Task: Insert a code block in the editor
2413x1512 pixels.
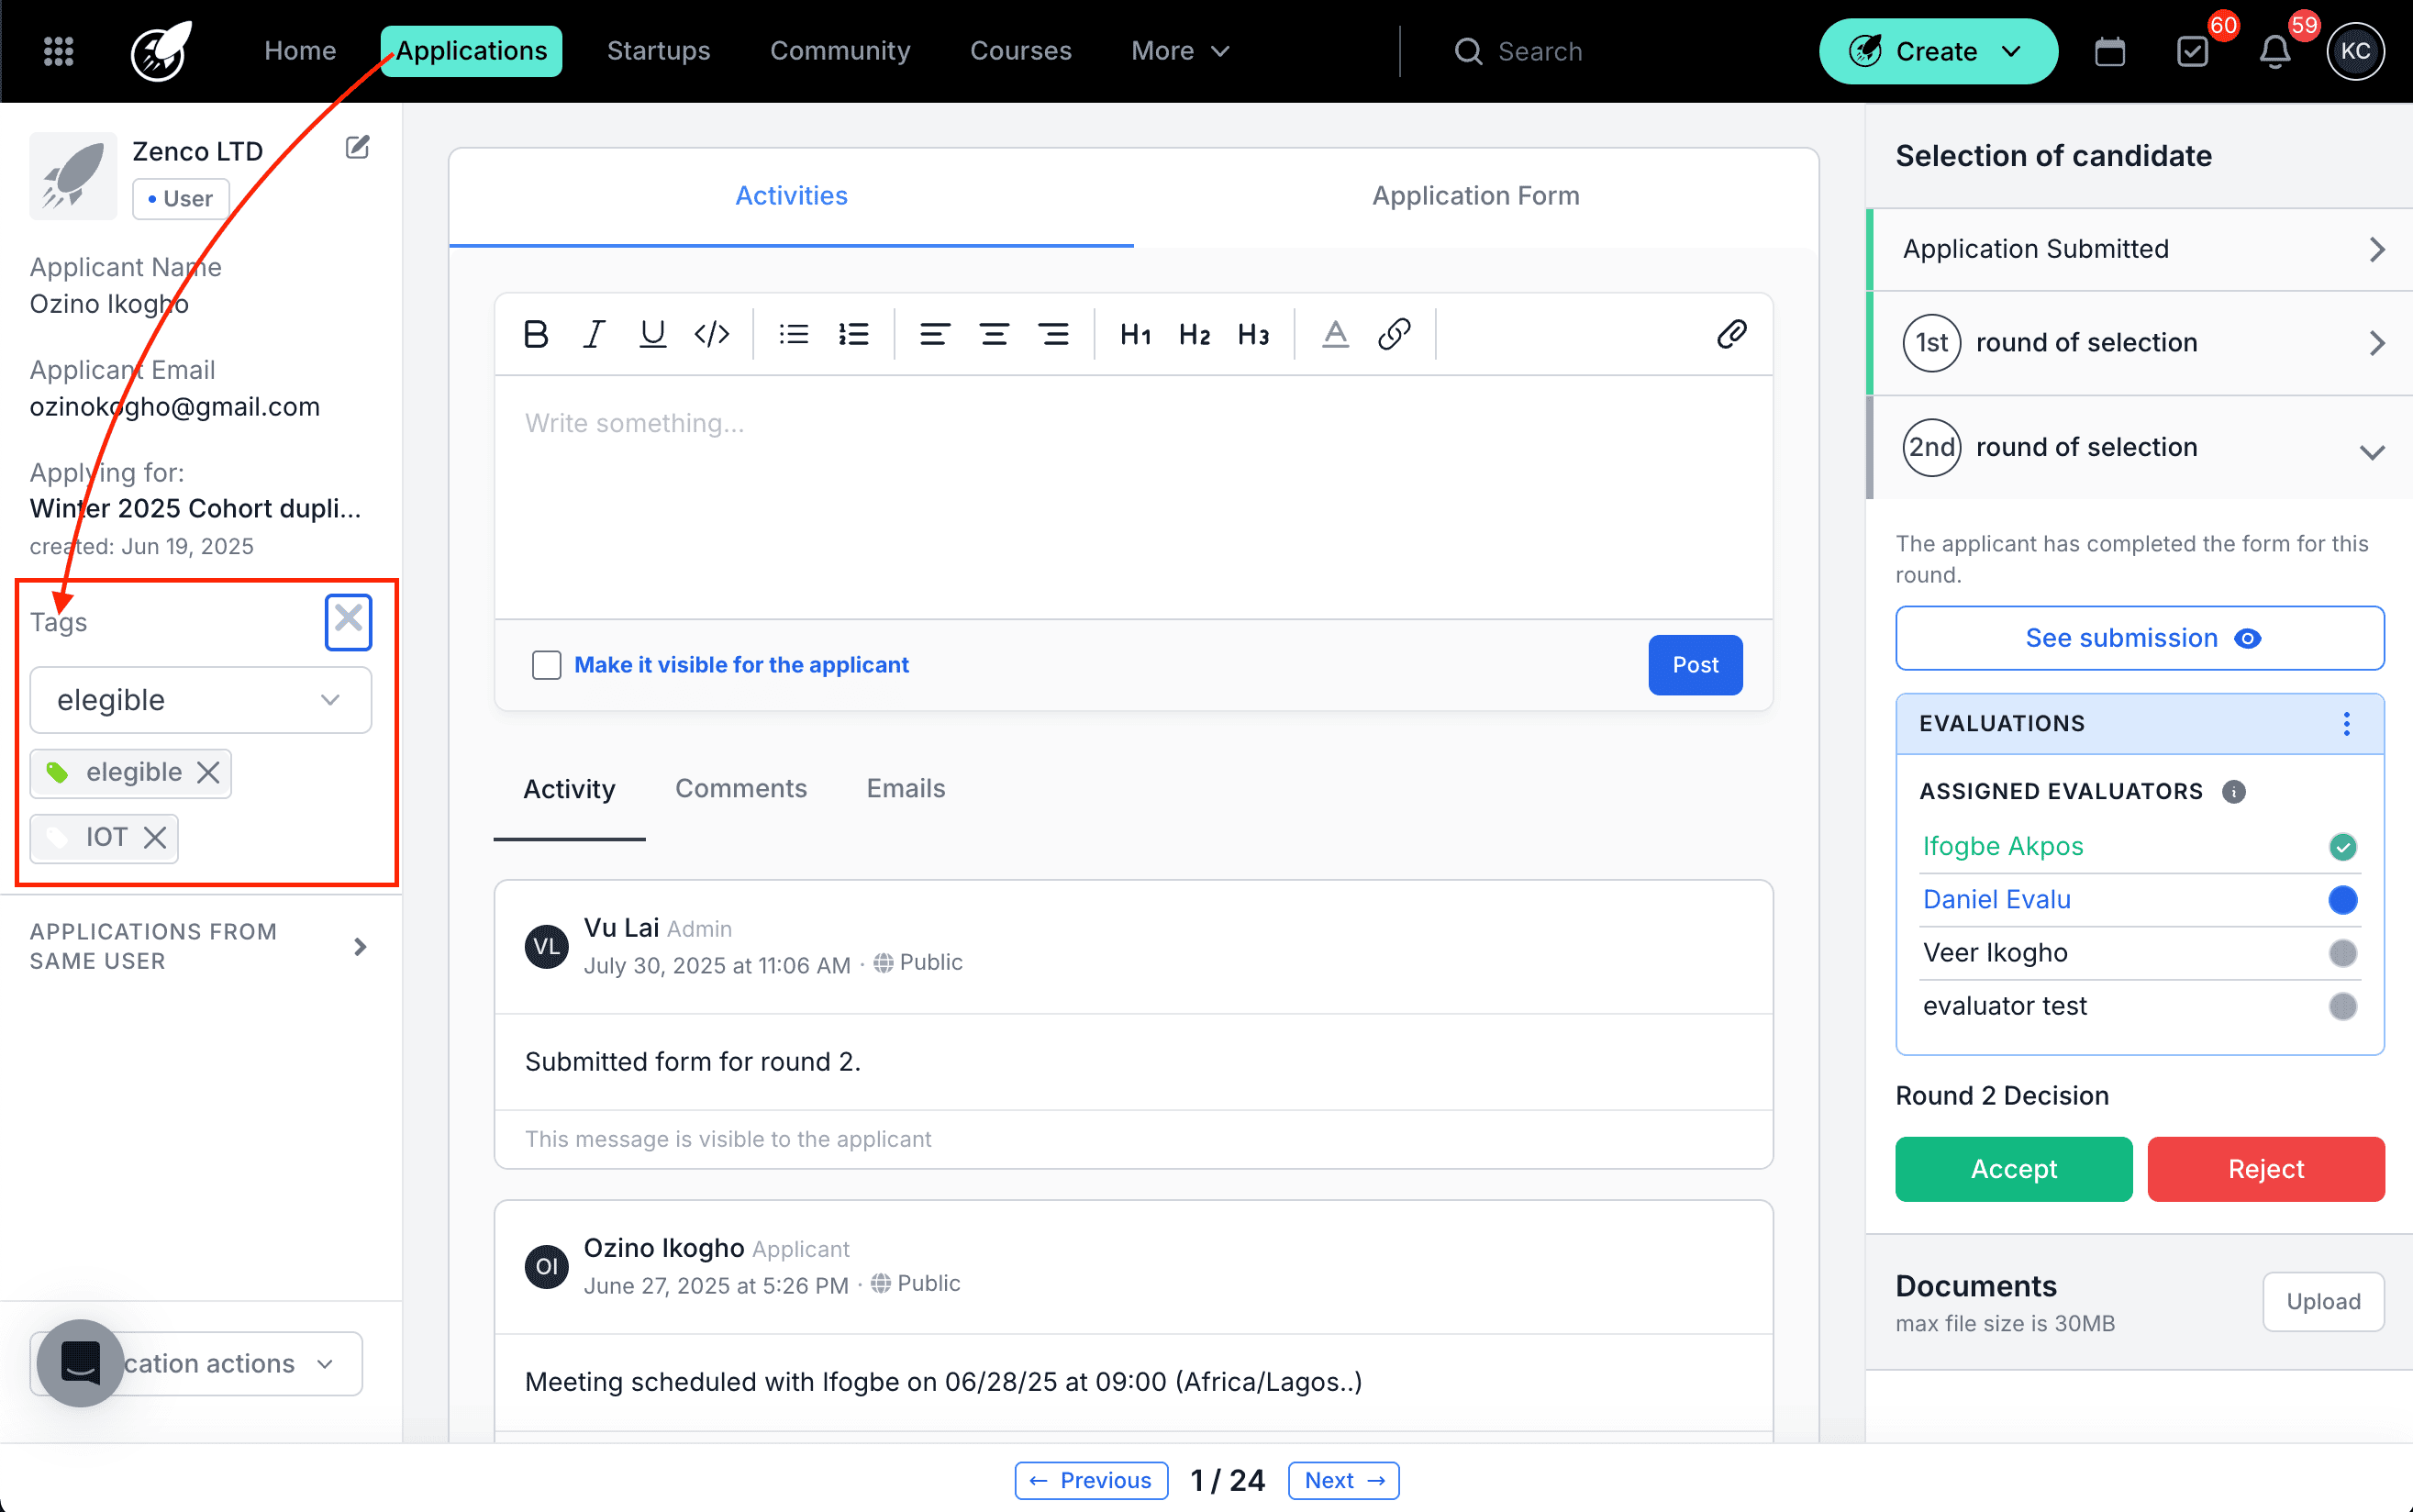Action: pos(711,334)
